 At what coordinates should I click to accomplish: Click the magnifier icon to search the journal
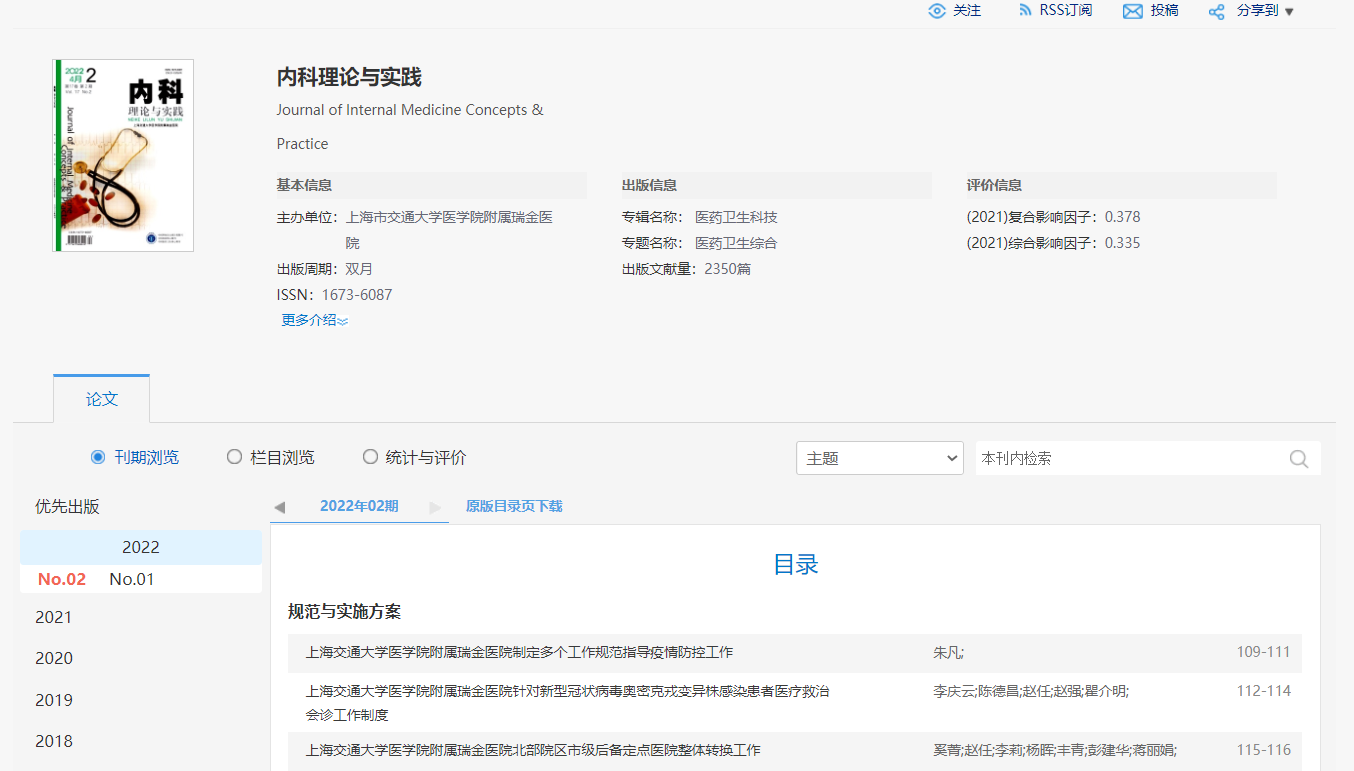coord(1298,458)
